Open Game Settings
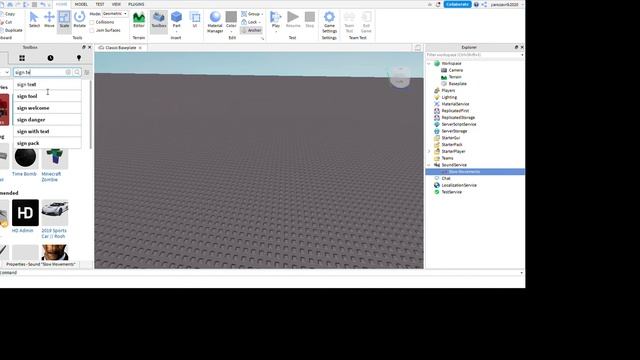 click(329, 22)
